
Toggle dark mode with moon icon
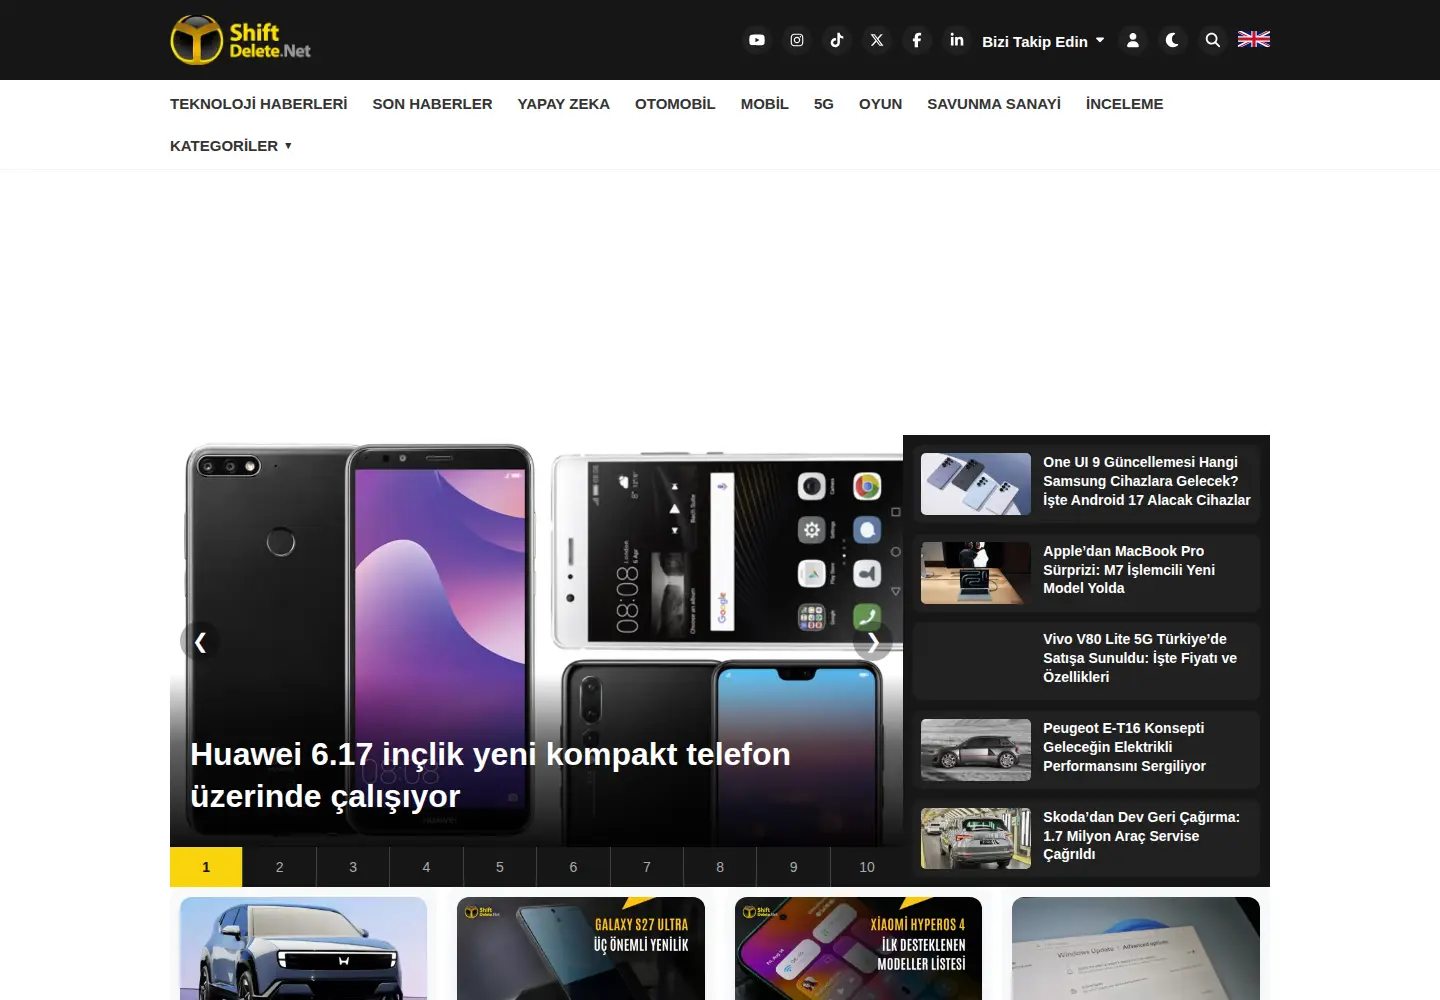[x=1172, y=40]
